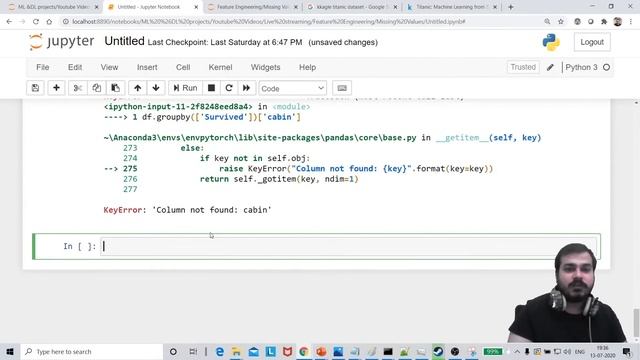
Task: Open the View menu
Action: (x=109, y=67)
